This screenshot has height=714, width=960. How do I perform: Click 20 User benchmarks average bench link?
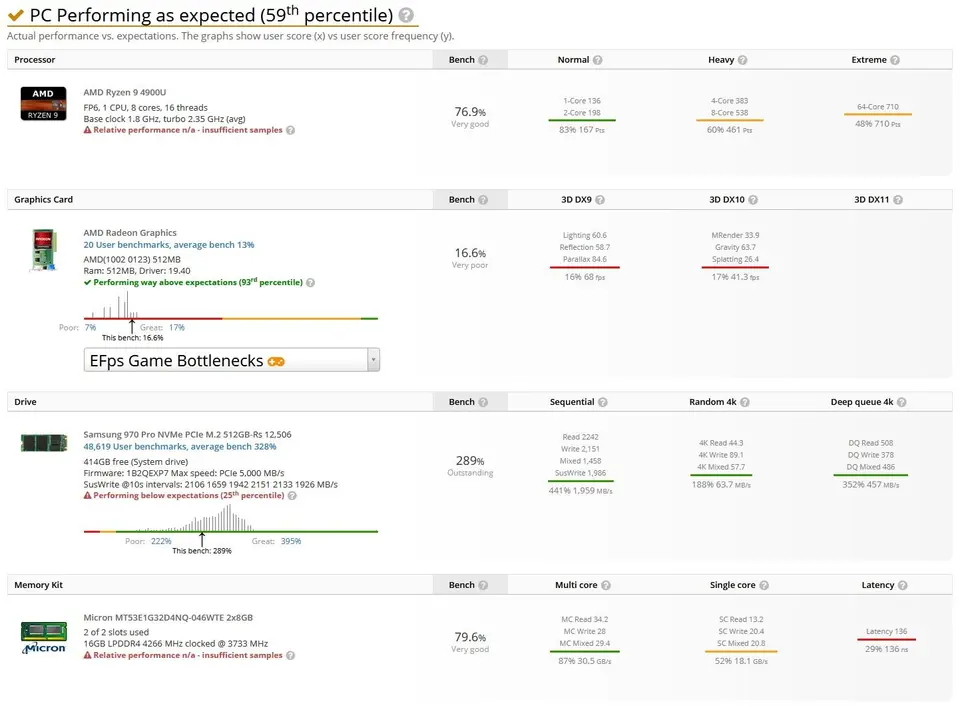(x=169, y=245)
